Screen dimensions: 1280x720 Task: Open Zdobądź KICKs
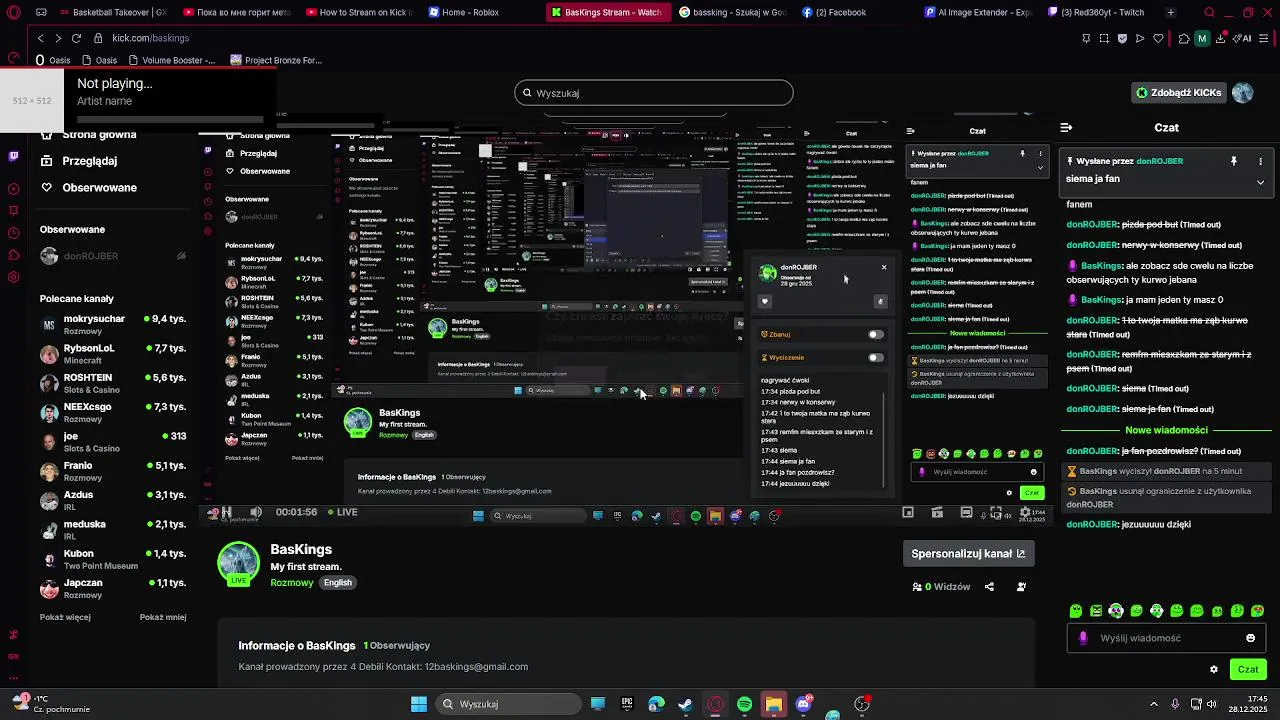(1179, 93)
